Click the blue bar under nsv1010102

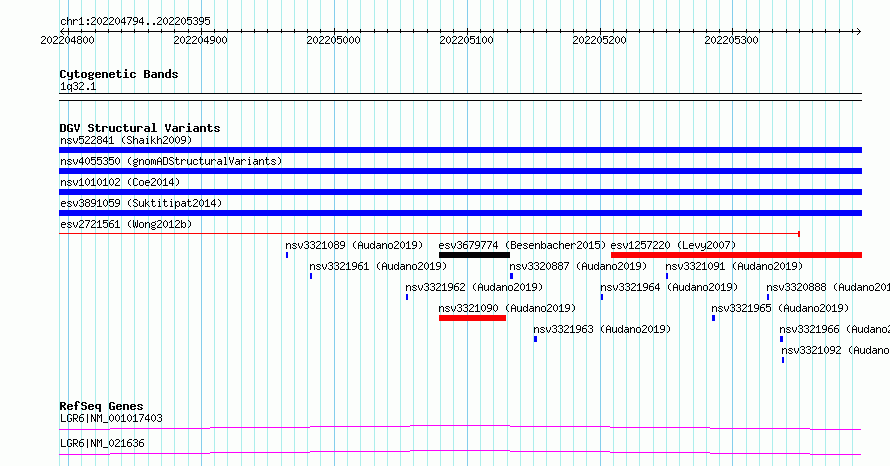tap(460, 192)
